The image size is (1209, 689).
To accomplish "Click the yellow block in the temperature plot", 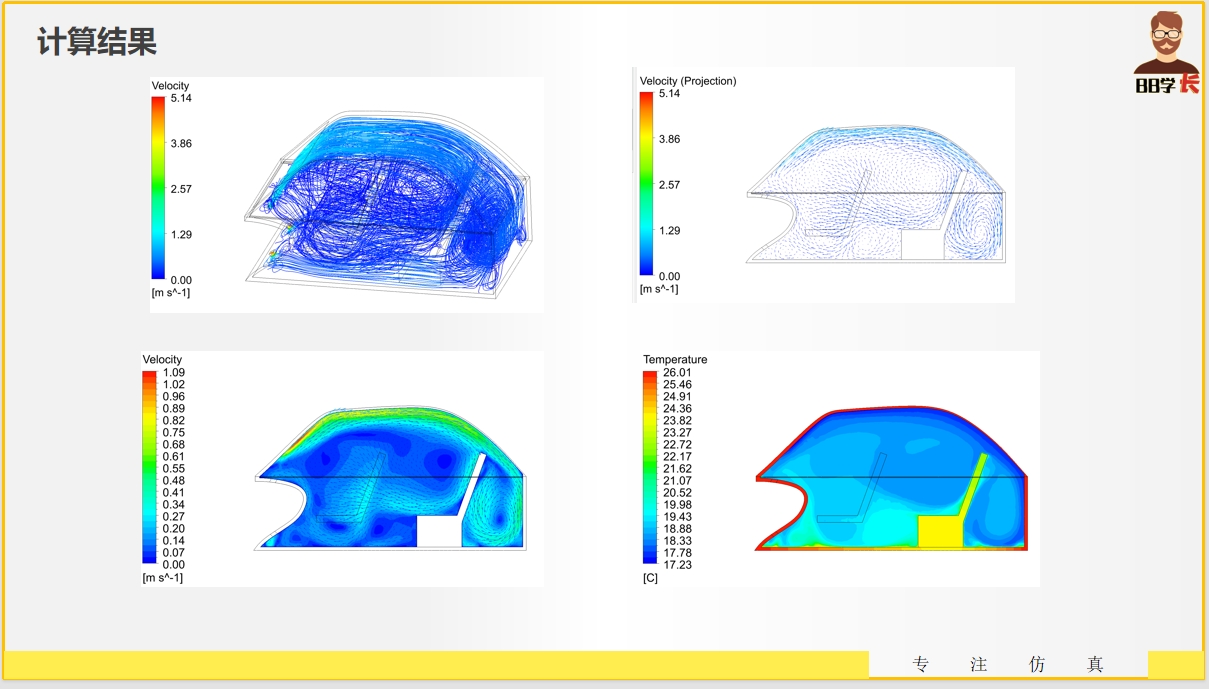I will (x=939, y=531).
